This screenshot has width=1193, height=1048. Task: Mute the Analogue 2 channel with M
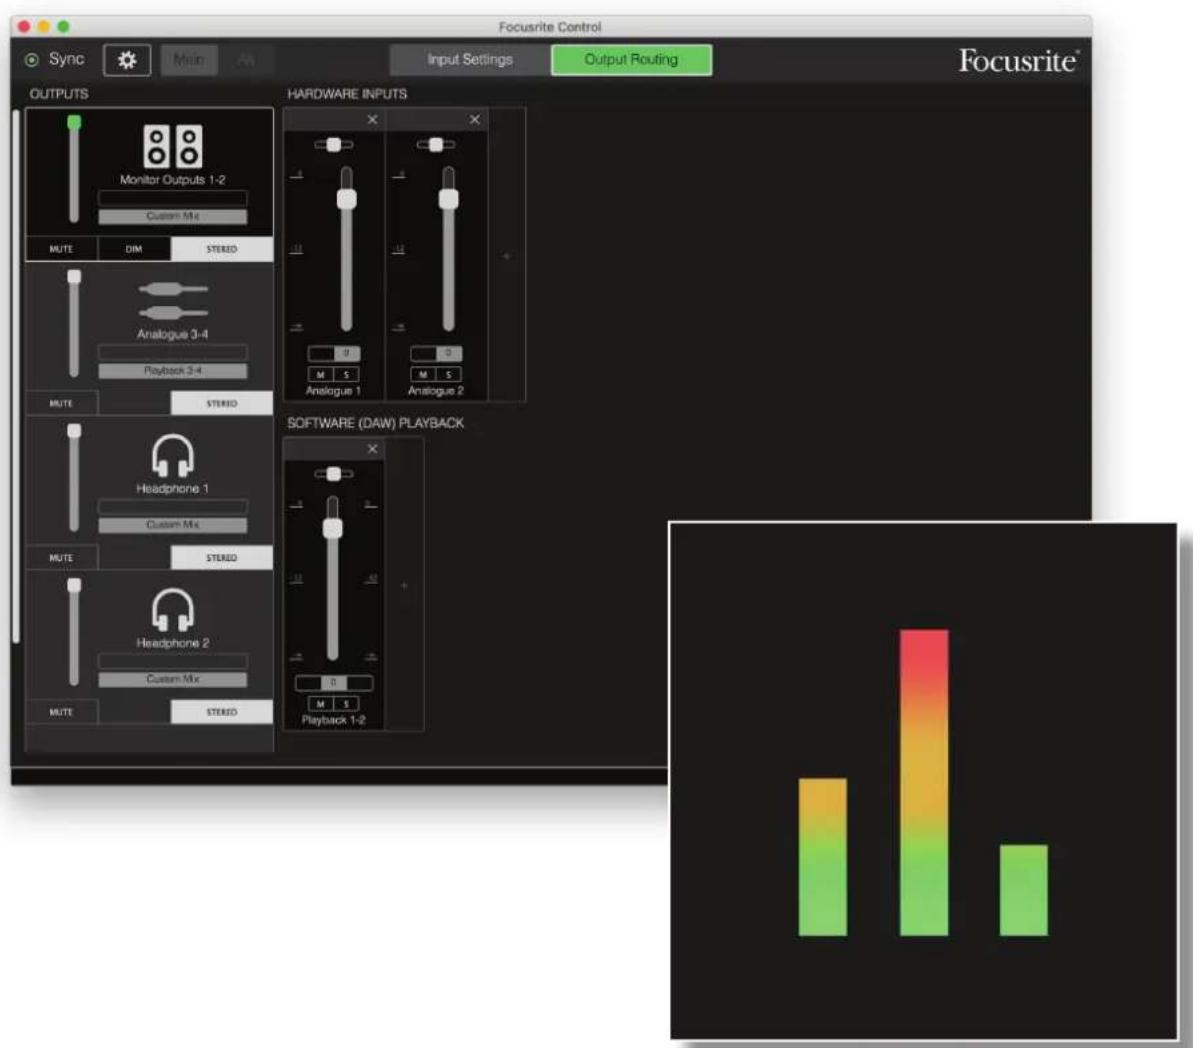[423, 374]
